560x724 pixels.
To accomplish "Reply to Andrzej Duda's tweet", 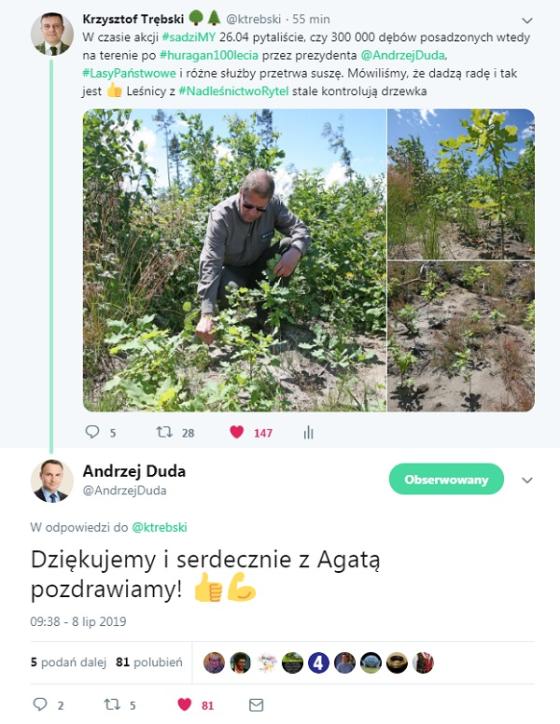I will (40, 704).
